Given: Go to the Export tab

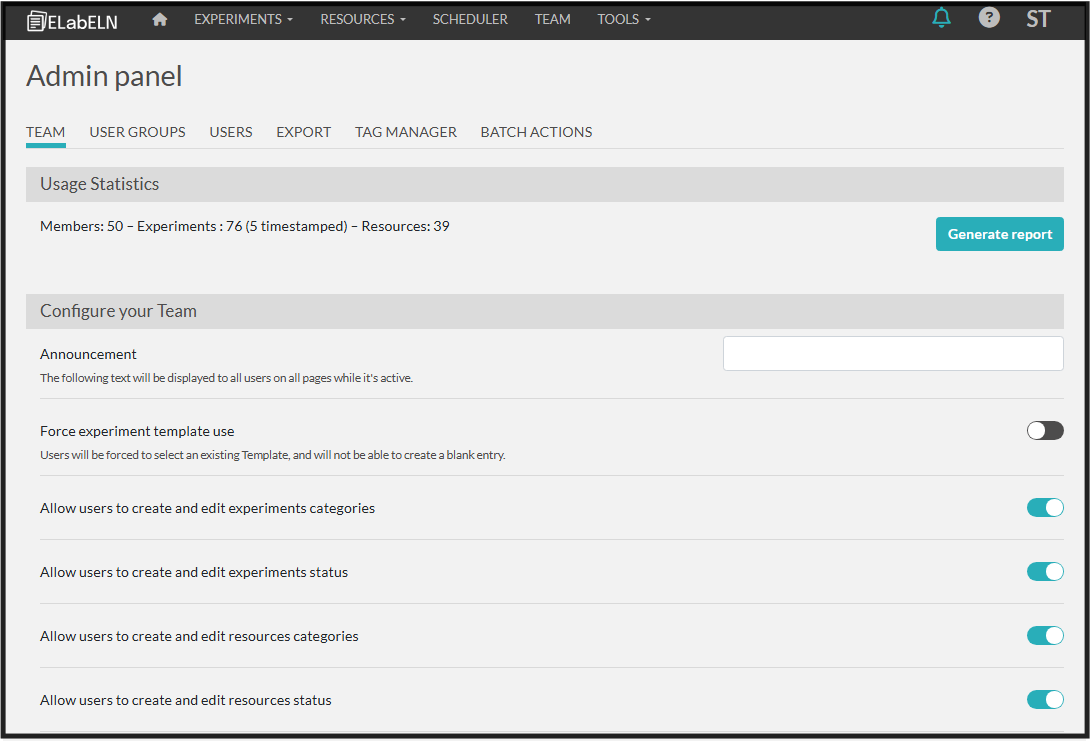Looking at the screenshot, I should point(303,132).
